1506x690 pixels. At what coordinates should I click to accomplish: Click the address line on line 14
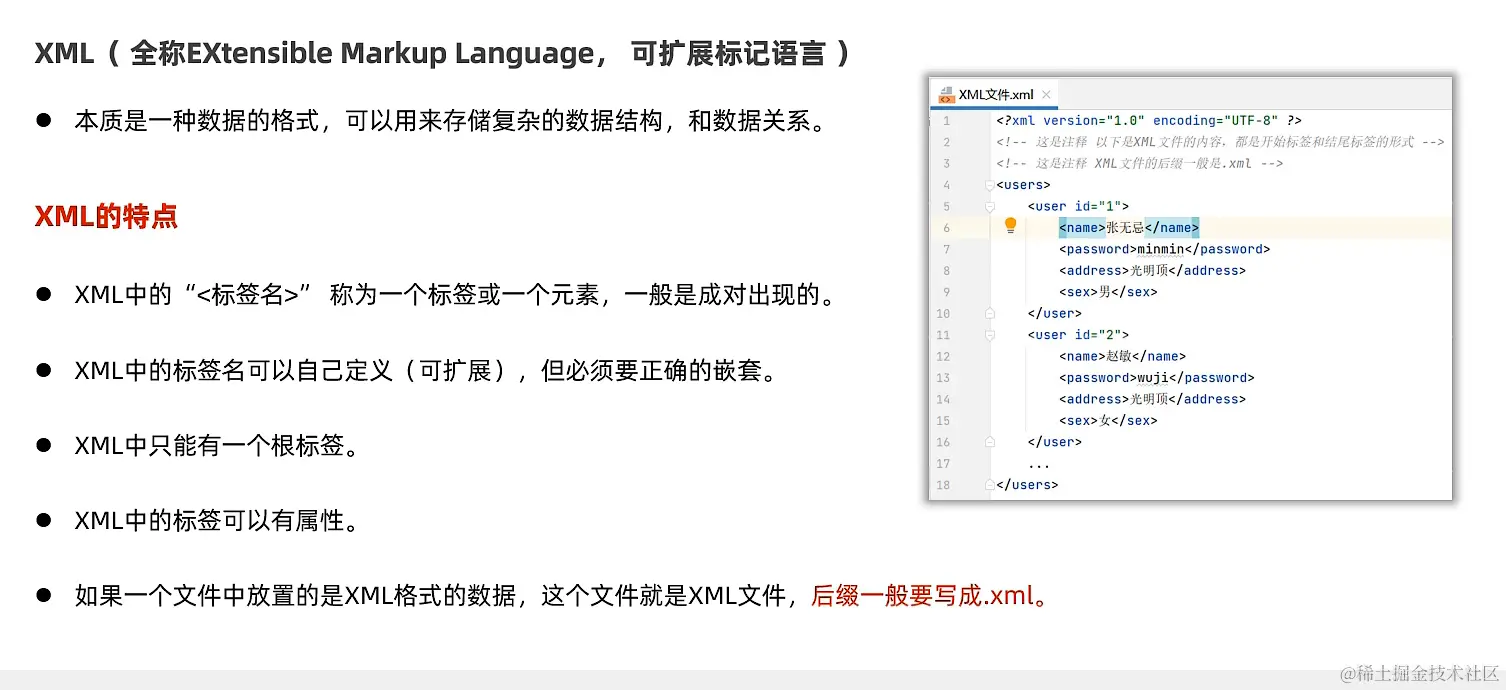click(1152, 399)
